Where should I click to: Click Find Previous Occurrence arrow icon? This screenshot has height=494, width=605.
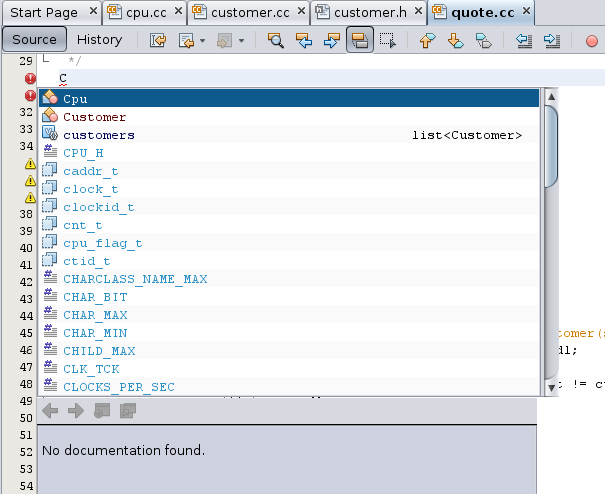point(305,41)
